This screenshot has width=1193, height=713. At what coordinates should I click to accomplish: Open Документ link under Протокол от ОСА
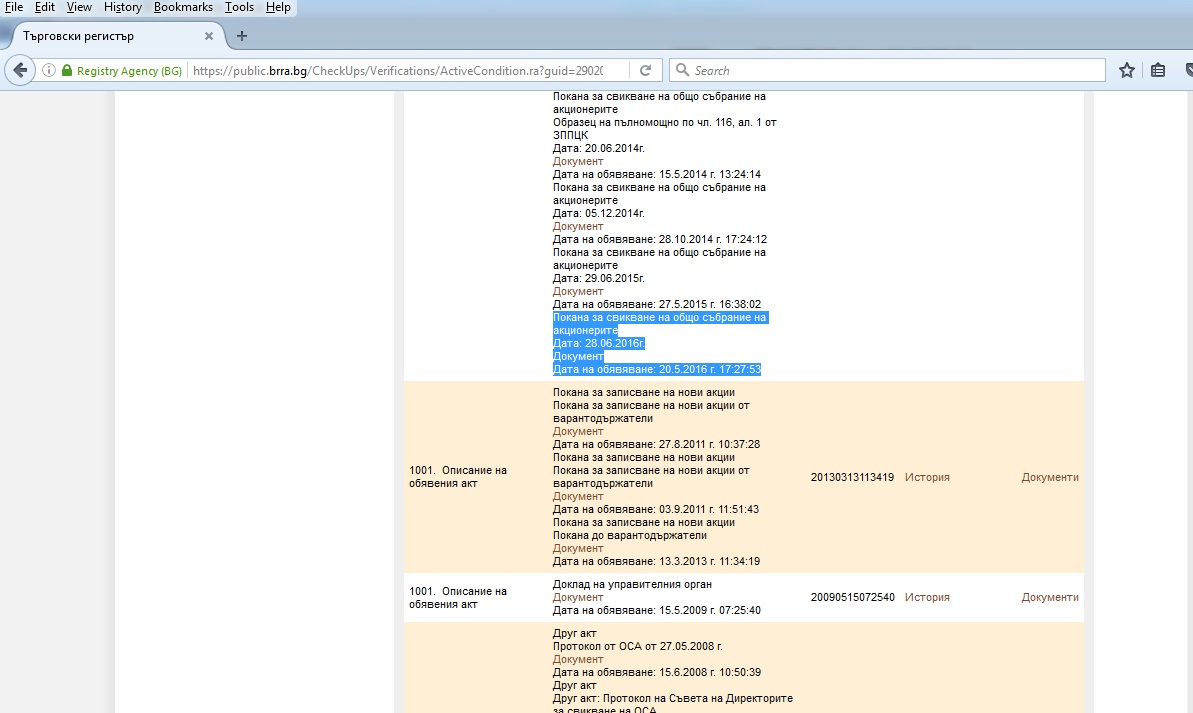[577, 659]
